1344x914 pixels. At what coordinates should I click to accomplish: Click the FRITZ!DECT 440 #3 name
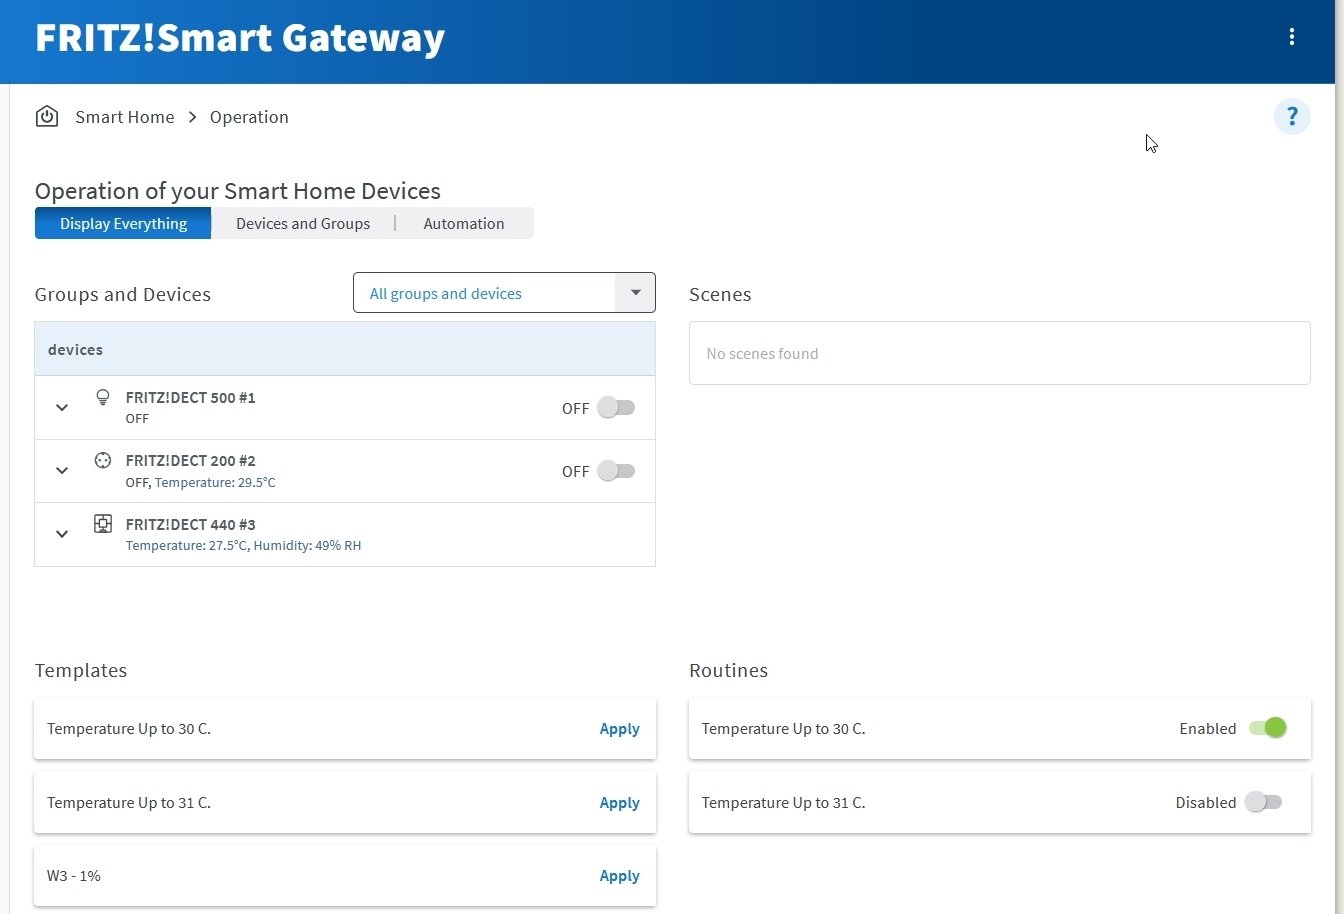point(191,524)
